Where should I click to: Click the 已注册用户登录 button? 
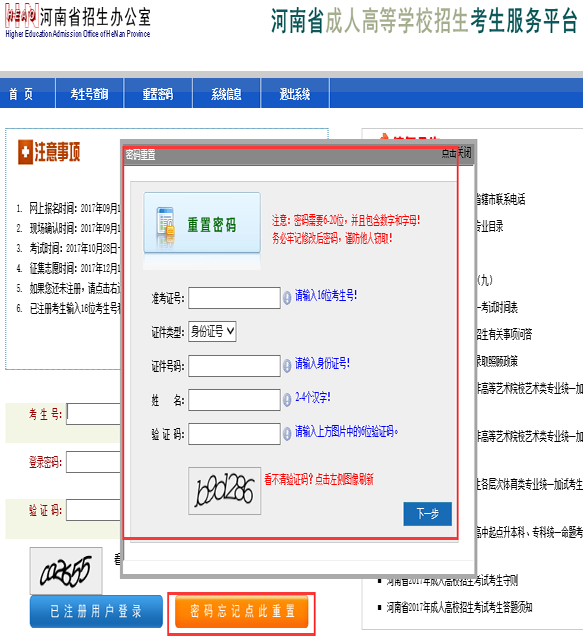pos(96,611)
